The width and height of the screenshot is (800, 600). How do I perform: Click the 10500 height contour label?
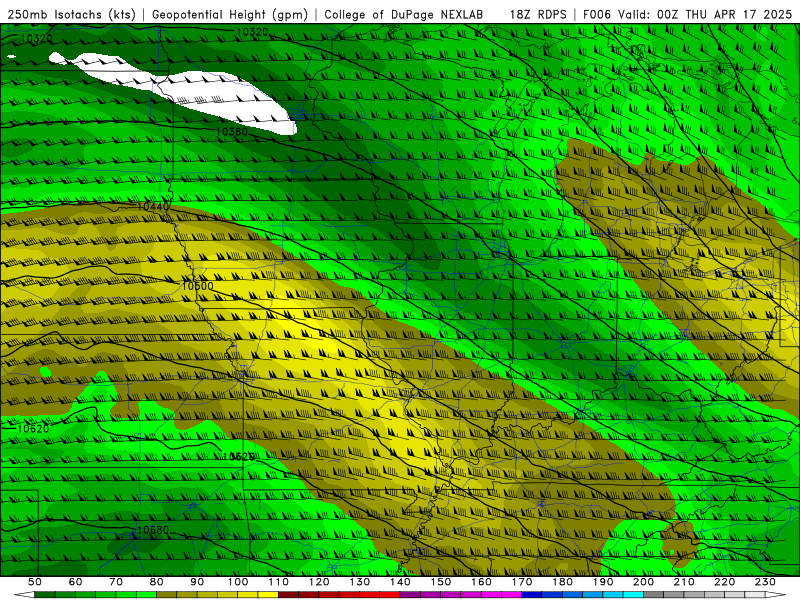(x=197, y=286)
